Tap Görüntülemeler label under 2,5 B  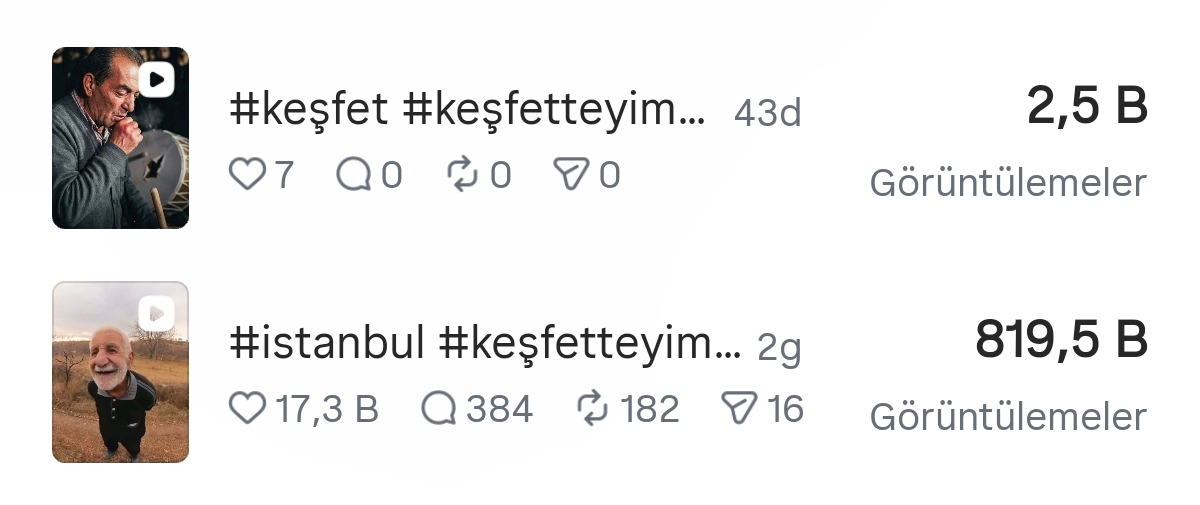[1008, 183]
